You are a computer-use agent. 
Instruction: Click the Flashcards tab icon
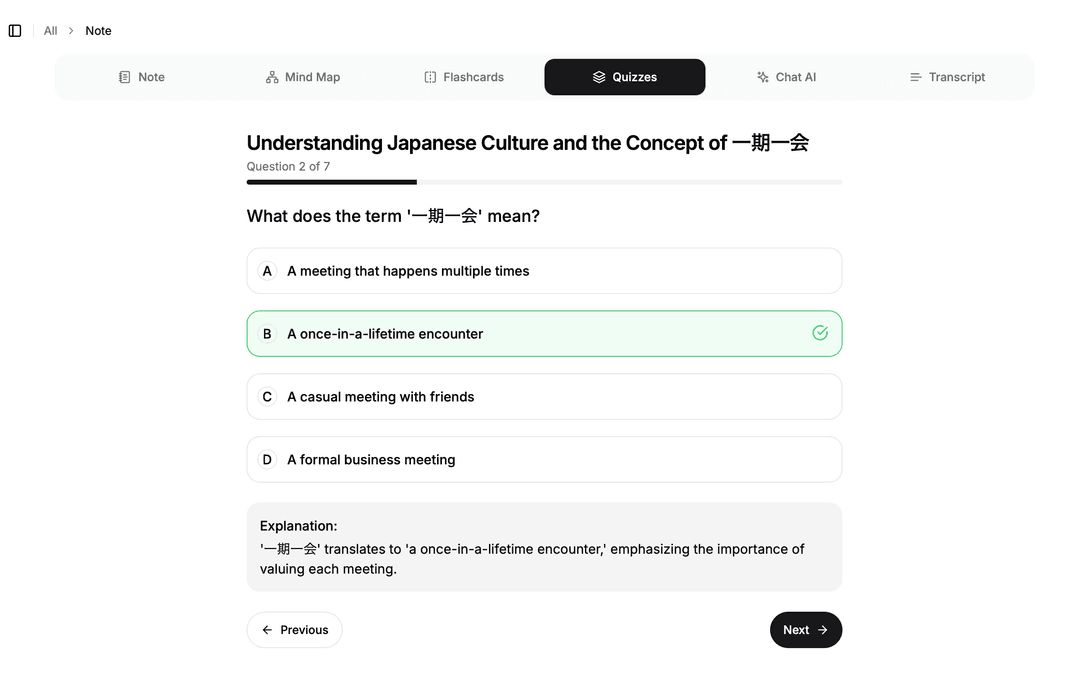click(x=430, y=77)
